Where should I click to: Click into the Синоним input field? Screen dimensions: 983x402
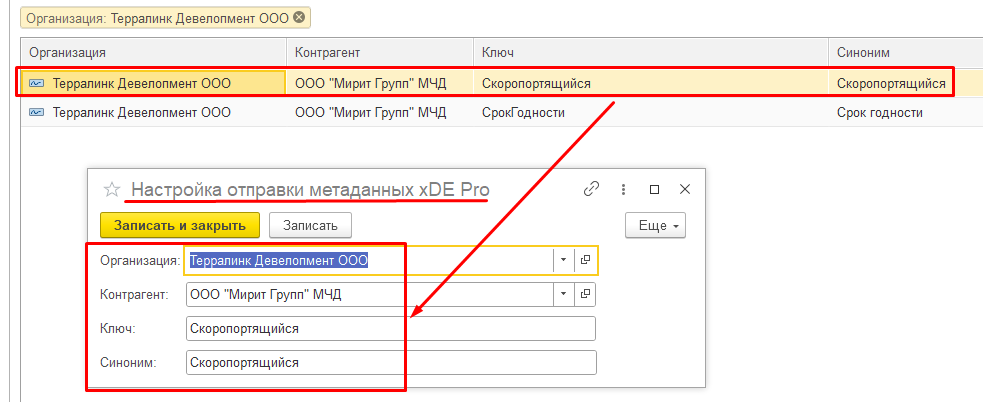click(391, 362)
